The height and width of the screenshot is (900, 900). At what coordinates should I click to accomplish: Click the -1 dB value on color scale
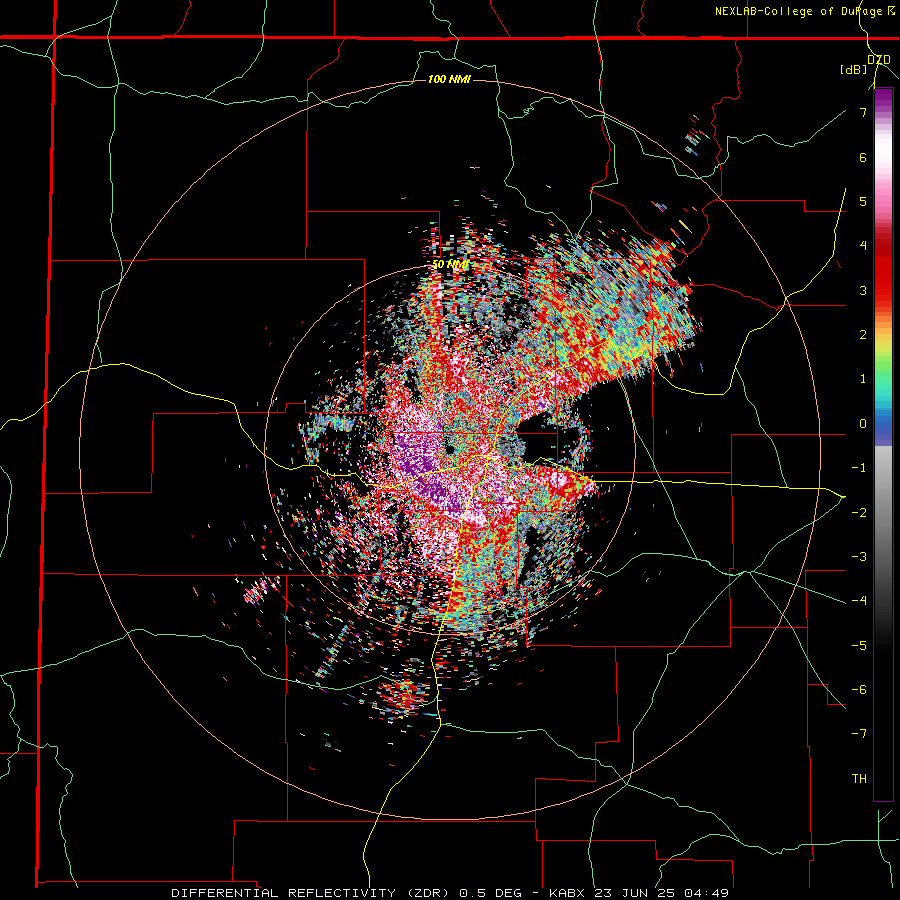(859, 468)
